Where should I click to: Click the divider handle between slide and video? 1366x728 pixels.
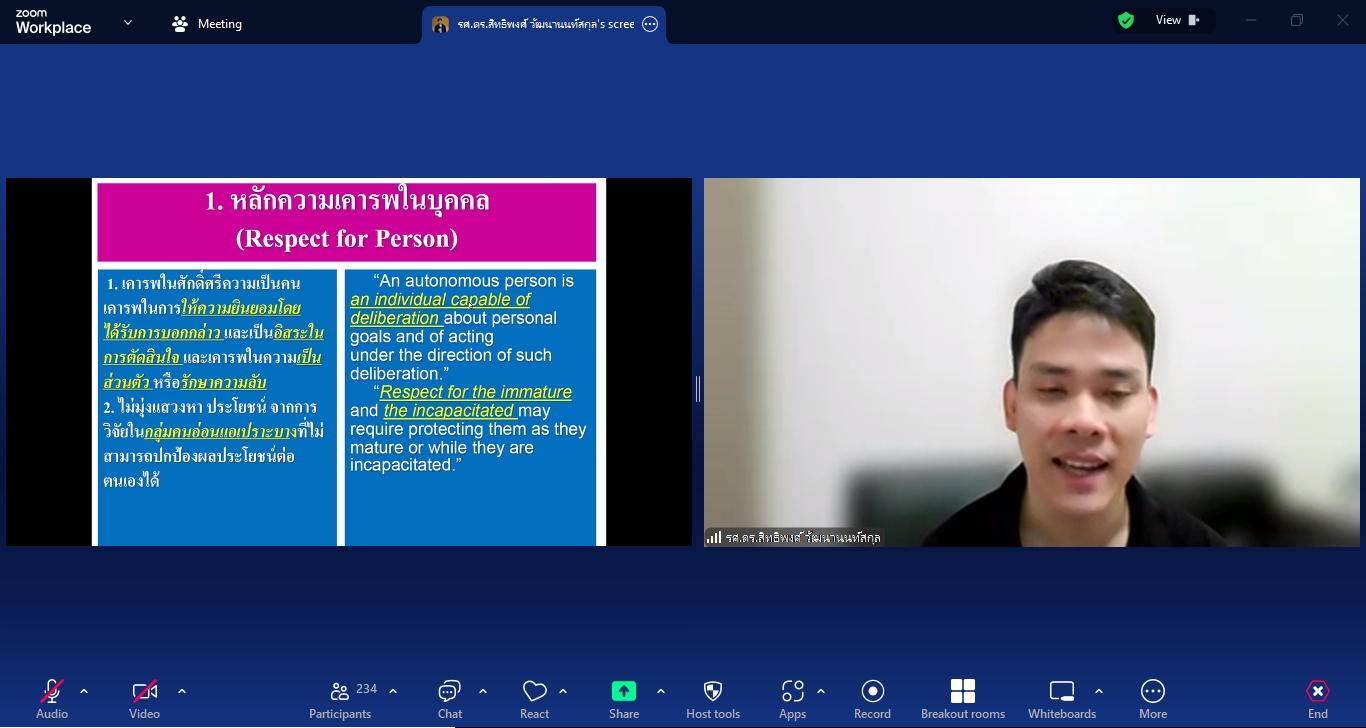(698, 388)
